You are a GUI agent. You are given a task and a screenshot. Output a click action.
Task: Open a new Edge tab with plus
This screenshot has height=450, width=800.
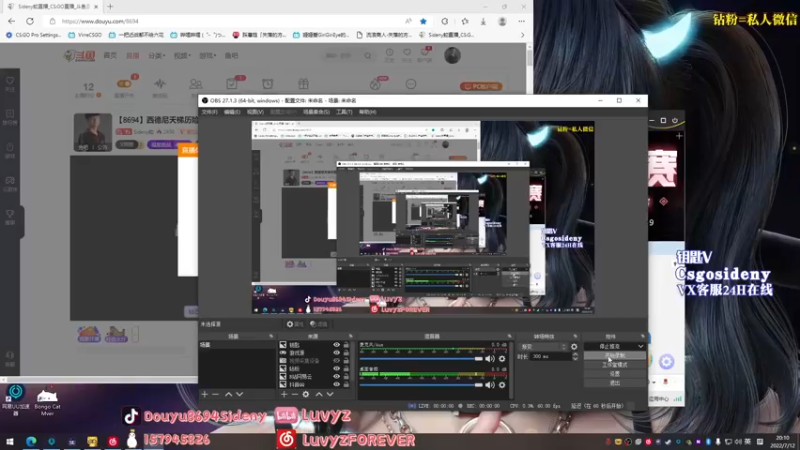click(110, 7)
